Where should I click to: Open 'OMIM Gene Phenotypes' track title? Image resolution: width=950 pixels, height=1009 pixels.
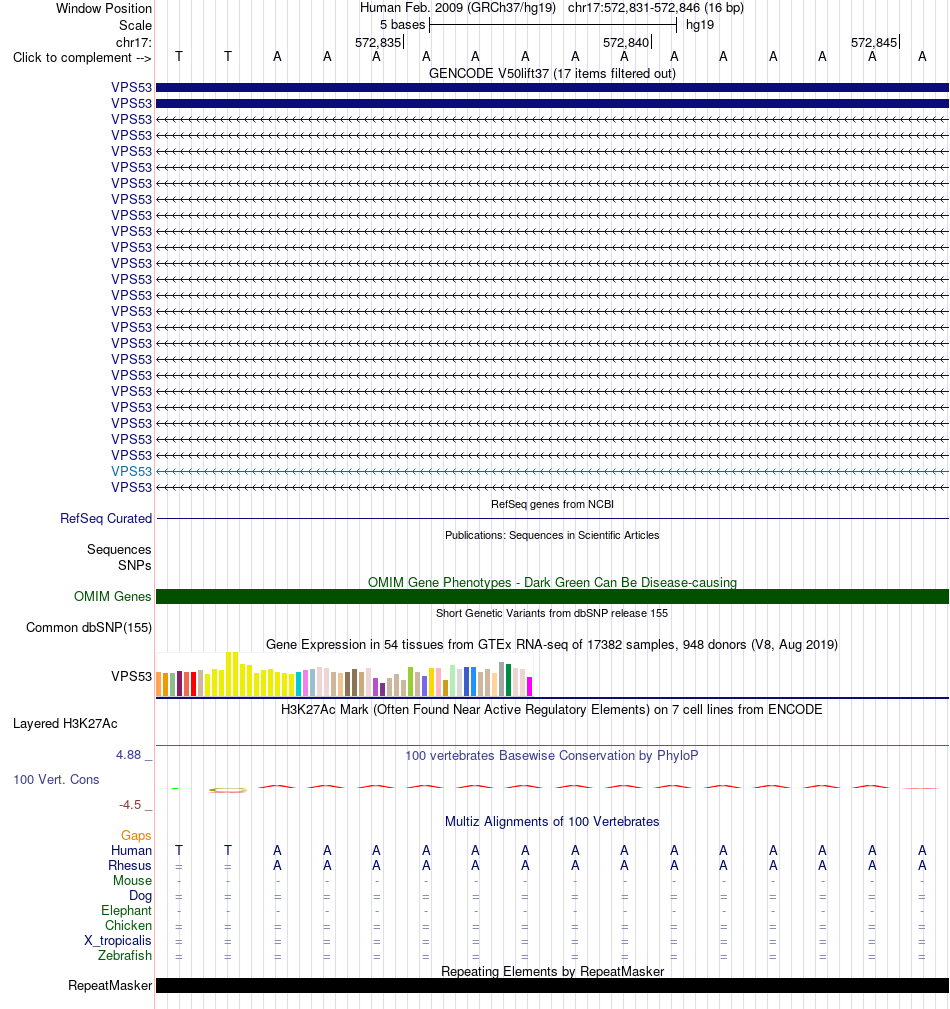tap(552, 582)
